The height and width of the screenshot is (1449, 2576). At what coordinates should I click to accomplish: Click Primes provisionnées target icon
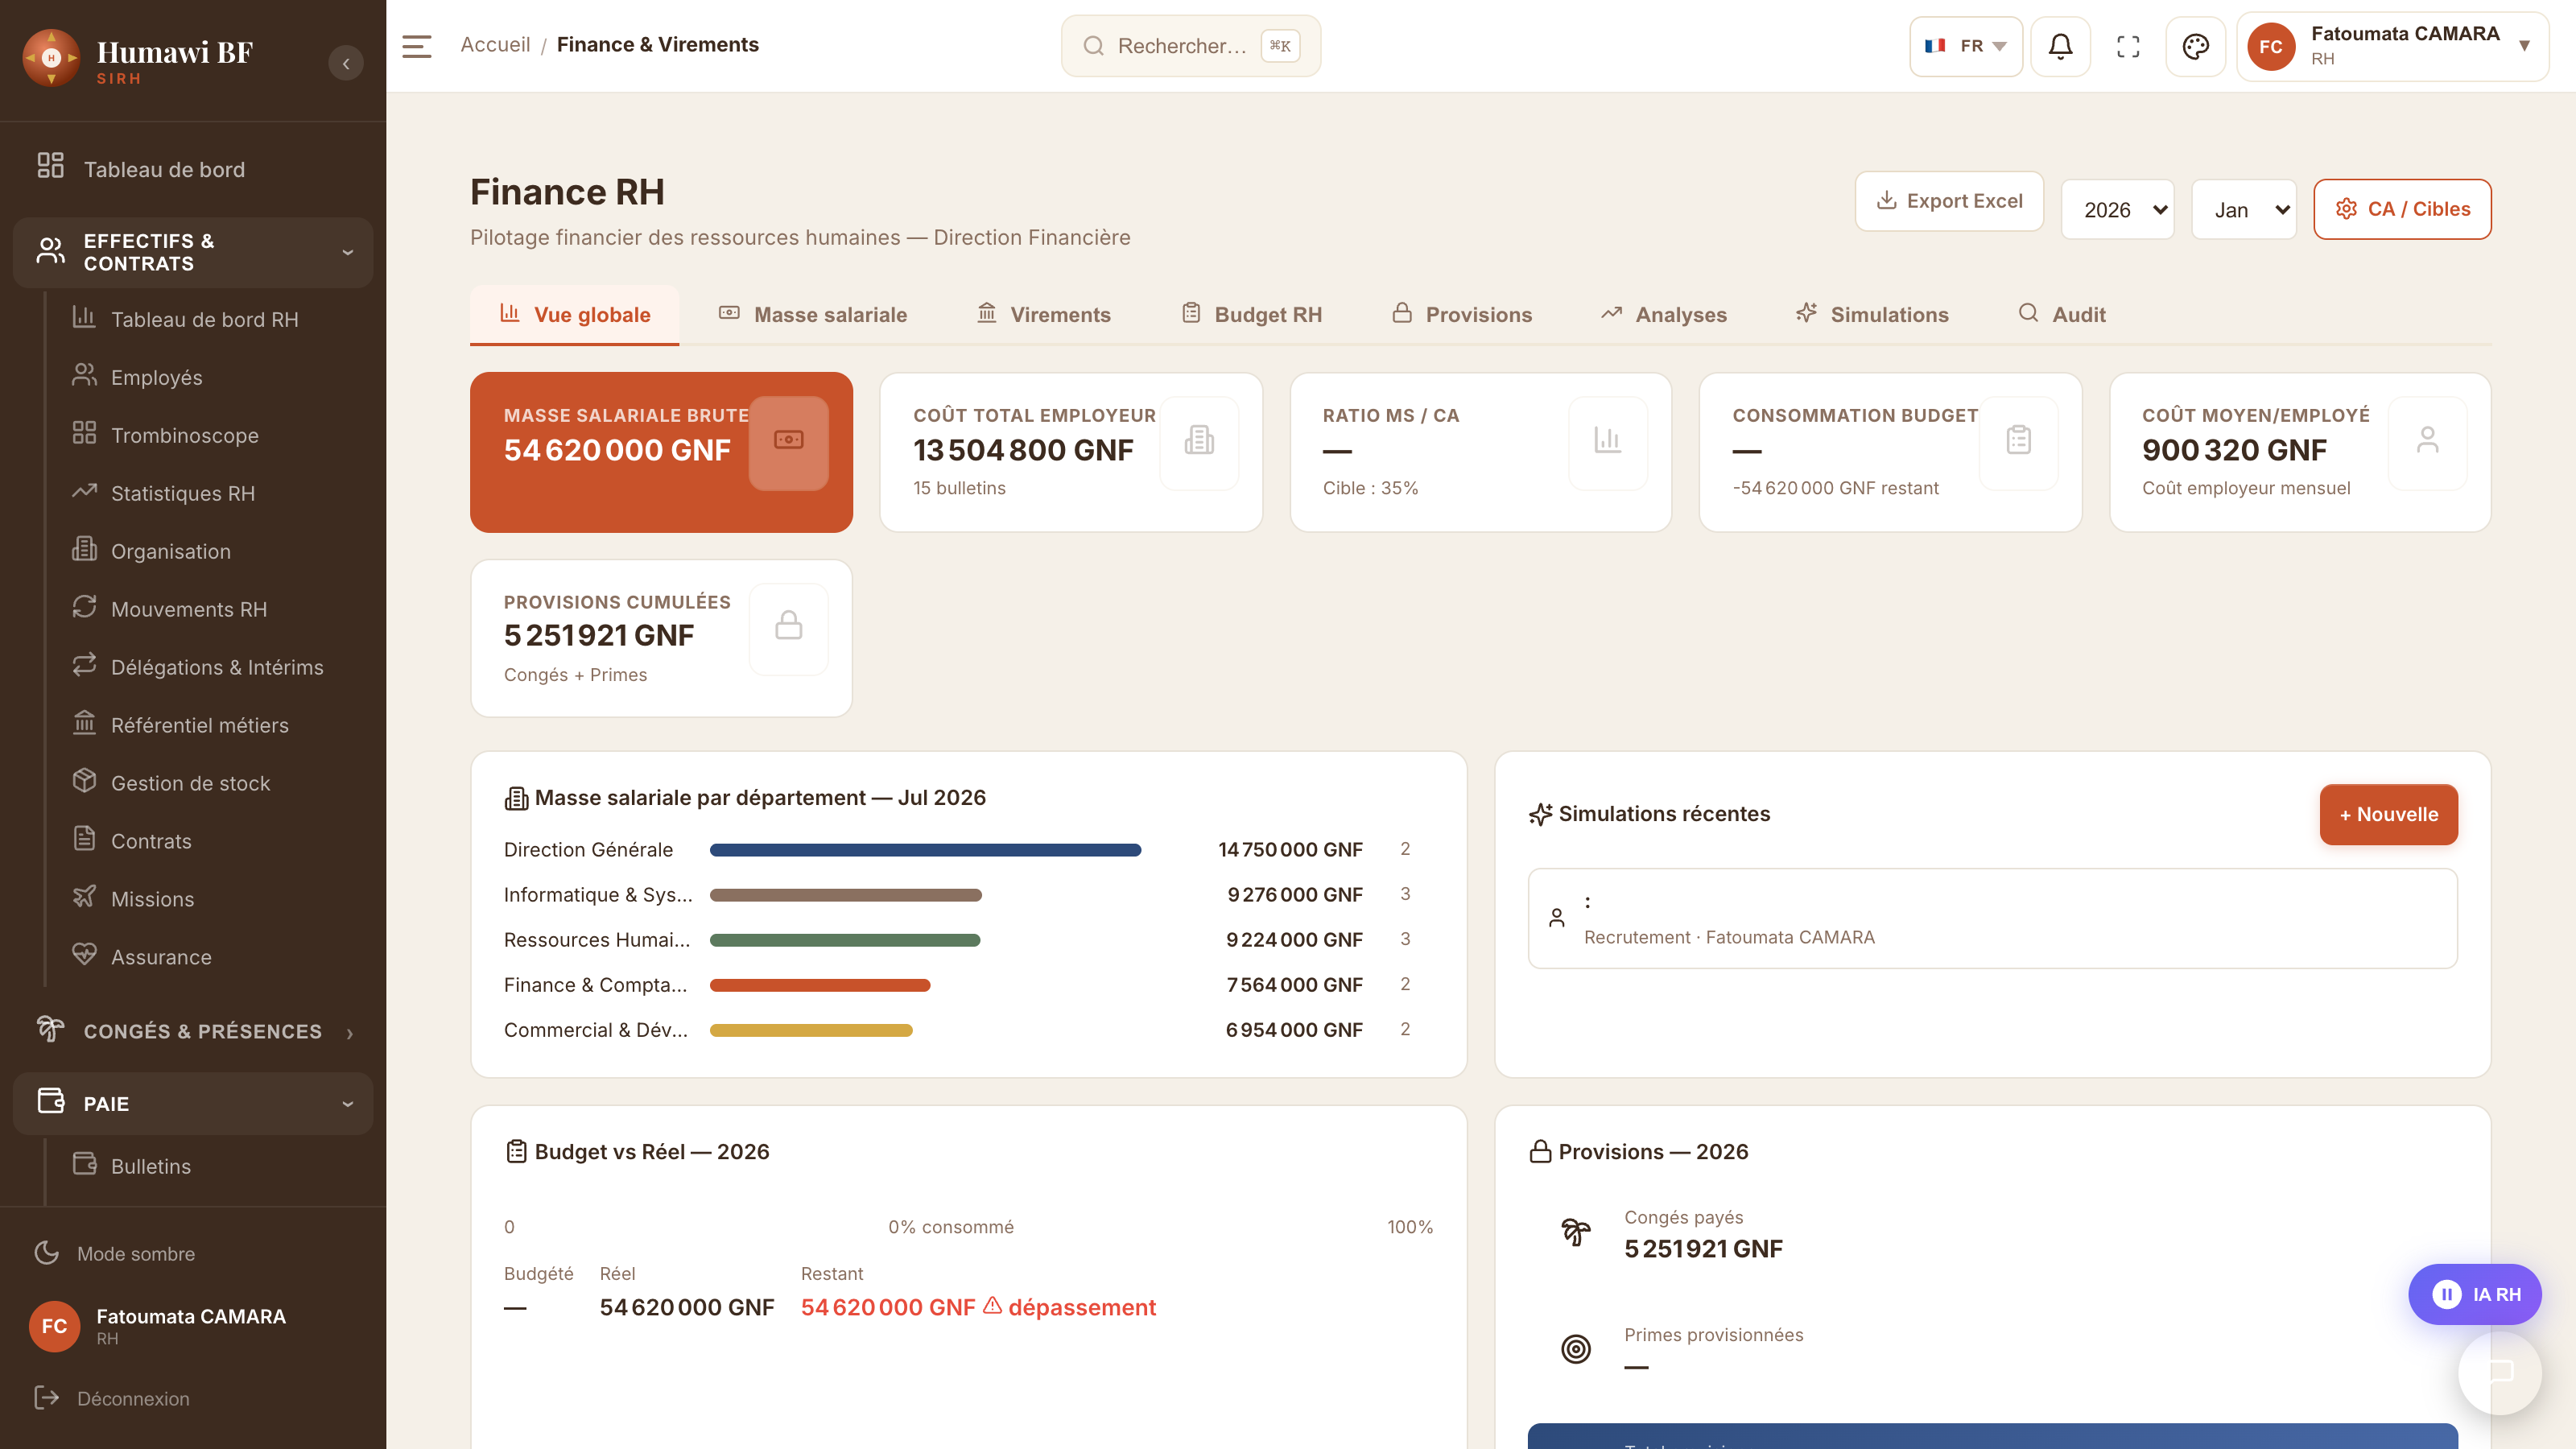coord(1575,1349)
